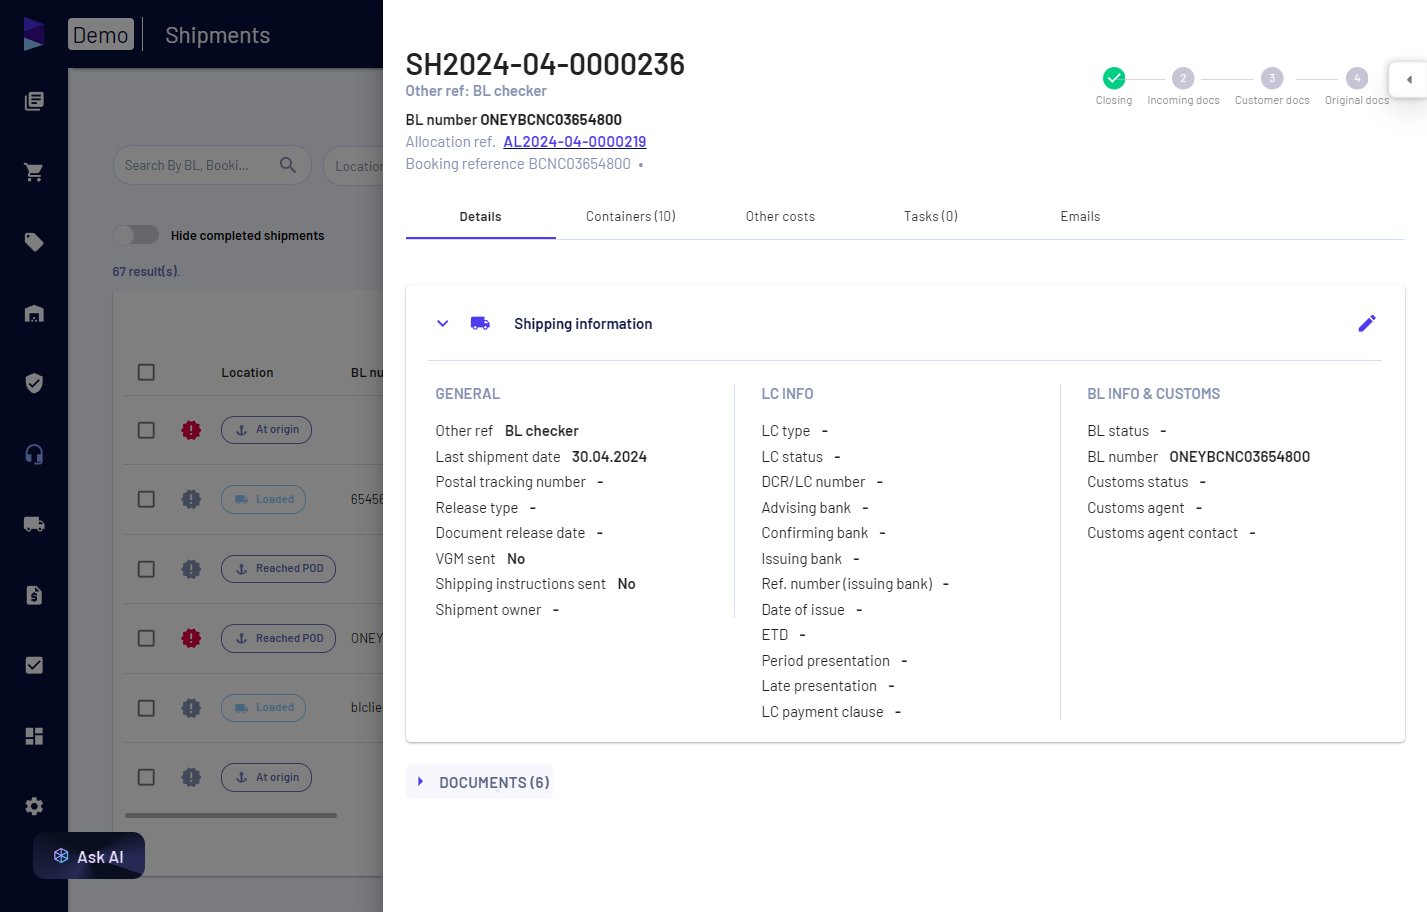This screenshot has width=1427, height=912.
Task: Open the shopping cart section in sidebar
Action: tap(34, 172)
